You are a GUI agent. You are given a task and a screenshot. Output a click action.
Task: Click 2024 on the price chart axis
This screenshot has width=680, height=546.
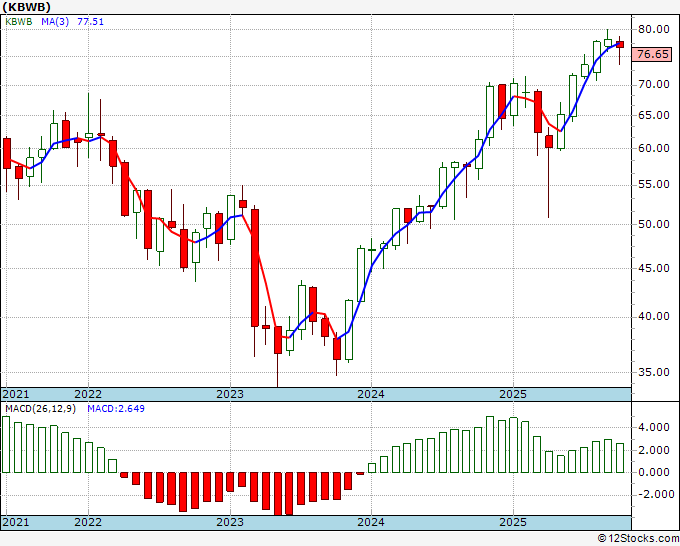371,394
